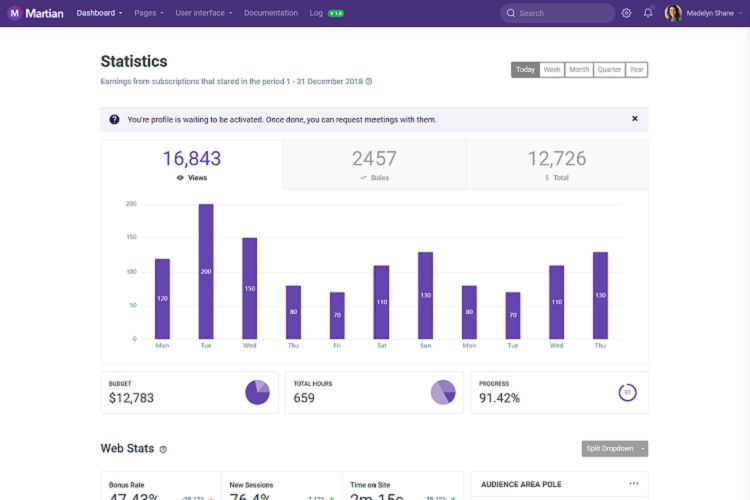Click the Statistics heading
750x500 pixels.
coord(134,61)
